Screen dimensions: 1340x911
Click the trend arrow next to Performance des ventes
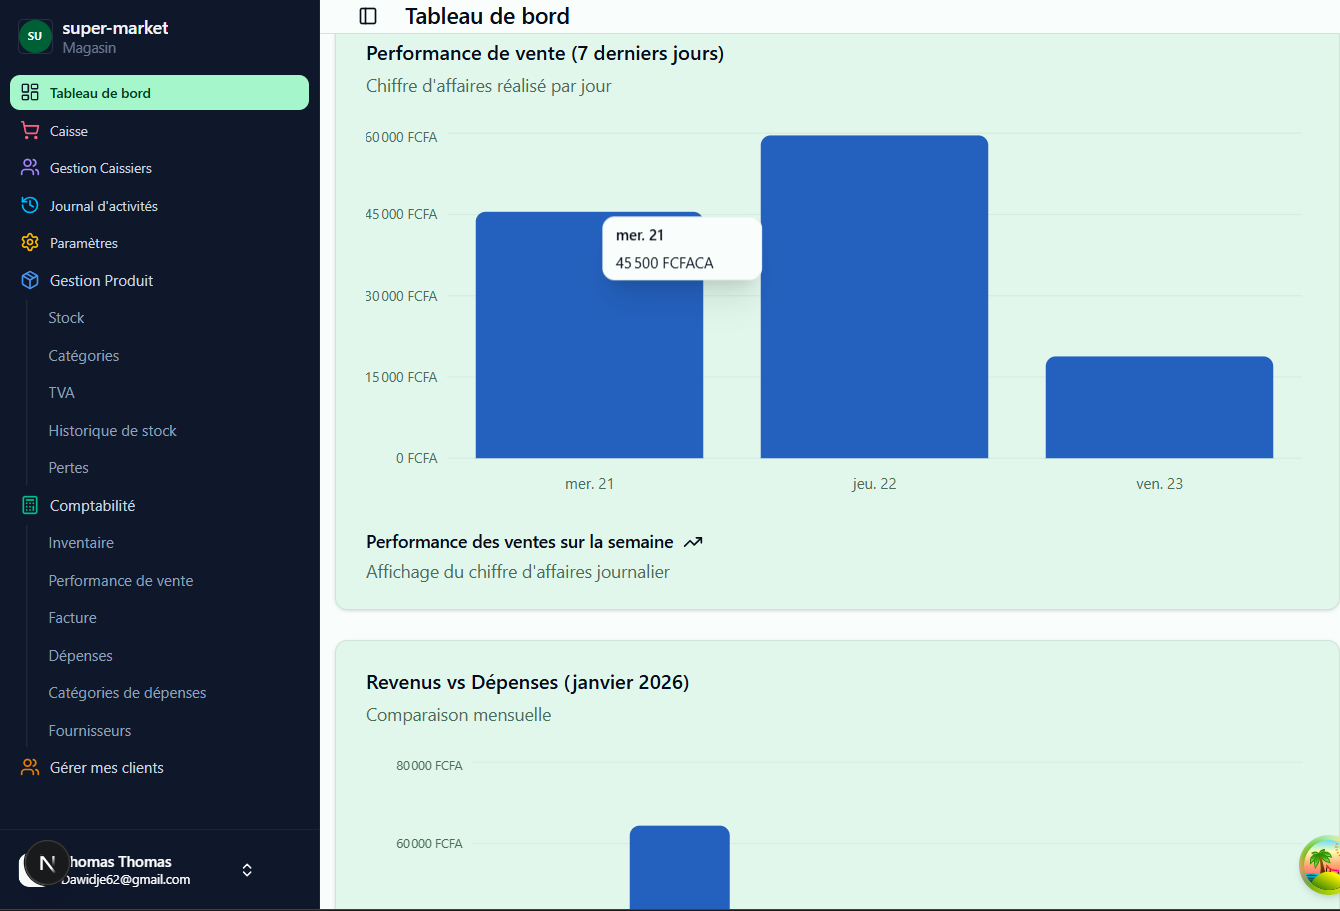[x=694, y=541]
